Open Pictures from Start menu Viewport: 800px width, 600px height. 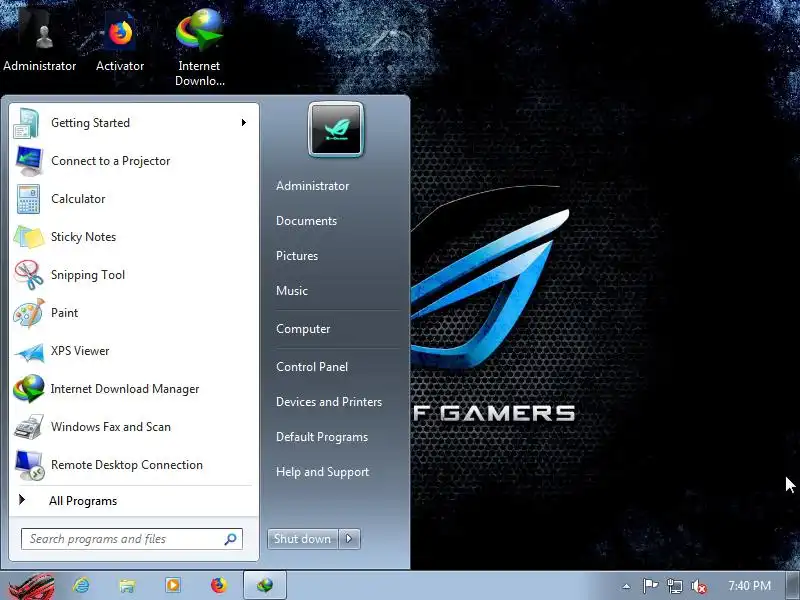(296, 256)
